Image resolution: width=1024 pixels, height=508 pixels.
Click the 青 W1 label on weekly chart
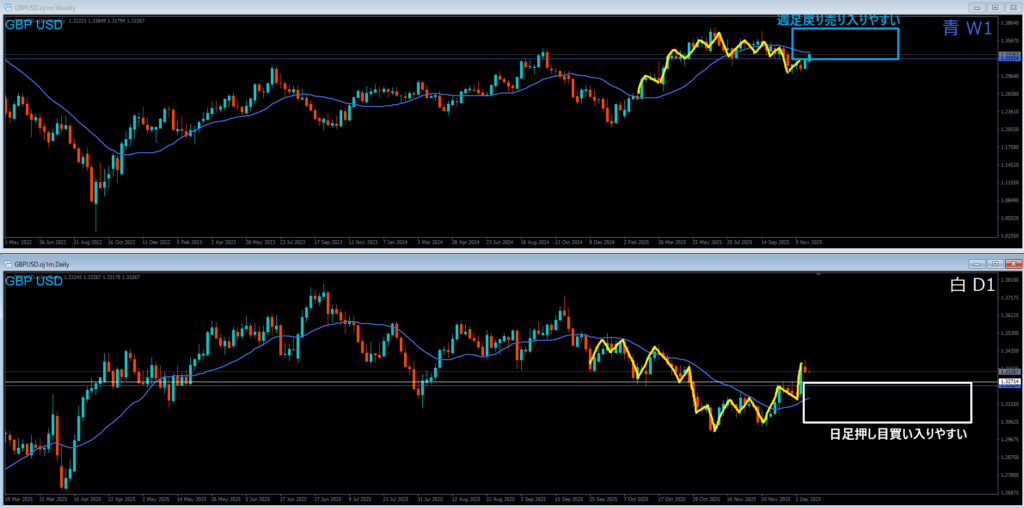(967, 29)
